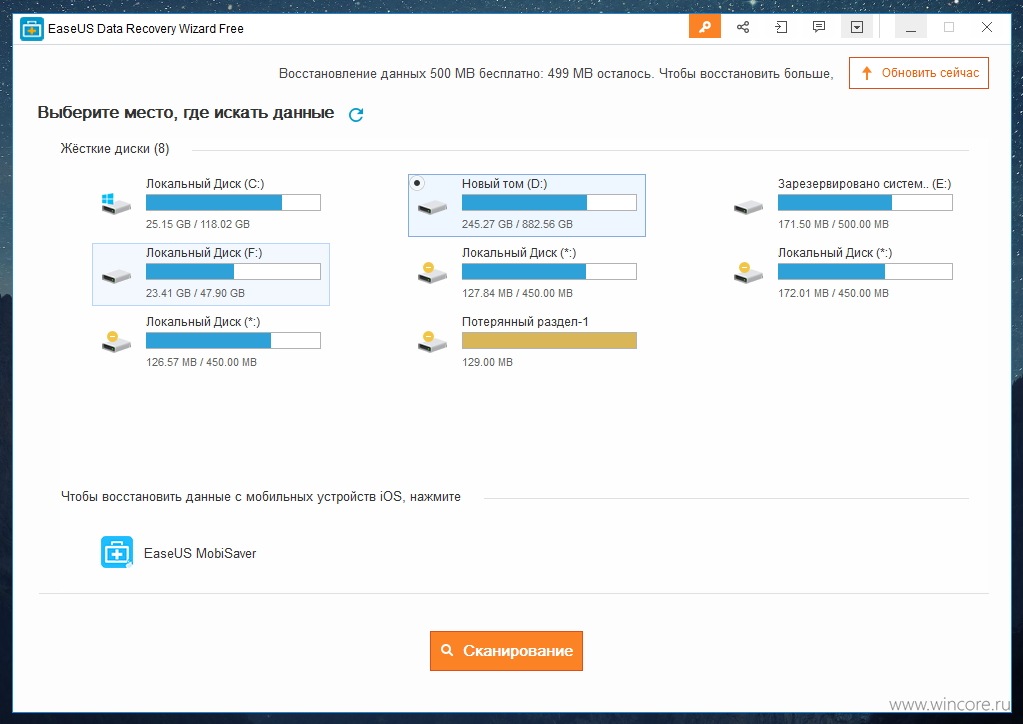The width and height of the screenshot is (1023, 724).
Task: Click the import scan status icon
Action: pyautogui.click(x=781, y=27)
